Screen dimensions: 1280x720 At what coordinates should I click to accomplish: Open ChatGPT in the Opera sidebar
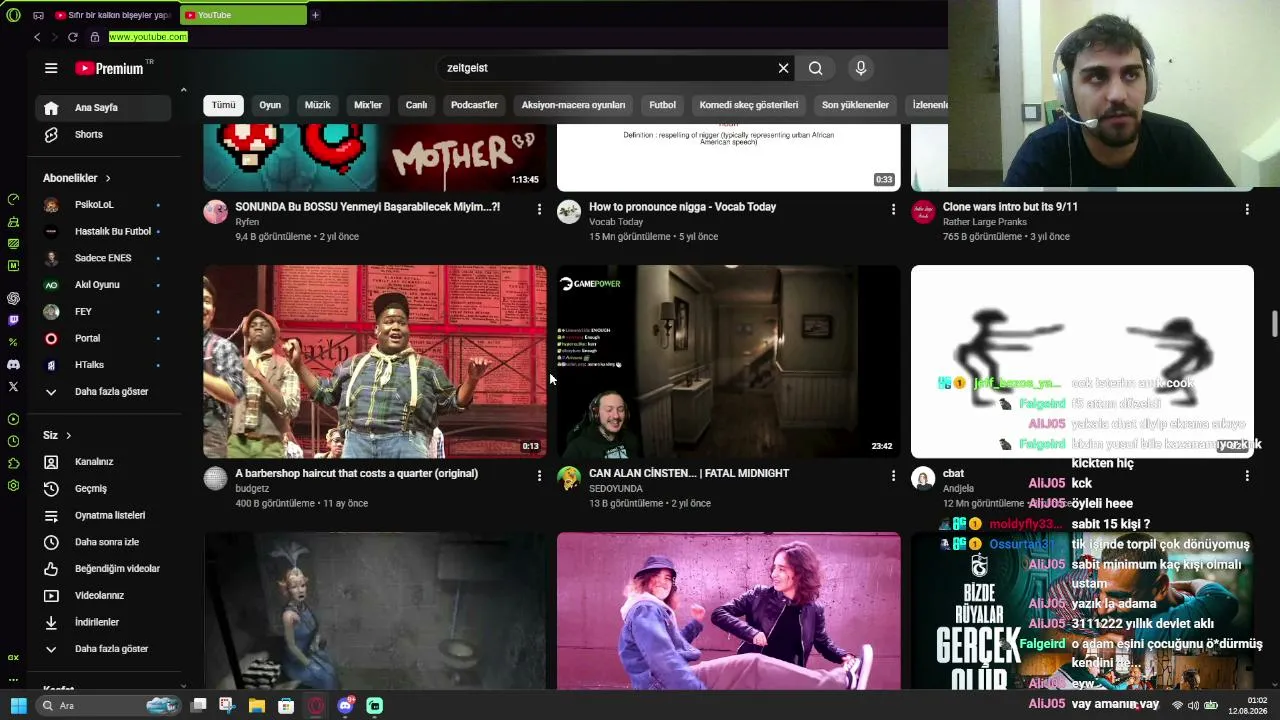click(13, 298)
